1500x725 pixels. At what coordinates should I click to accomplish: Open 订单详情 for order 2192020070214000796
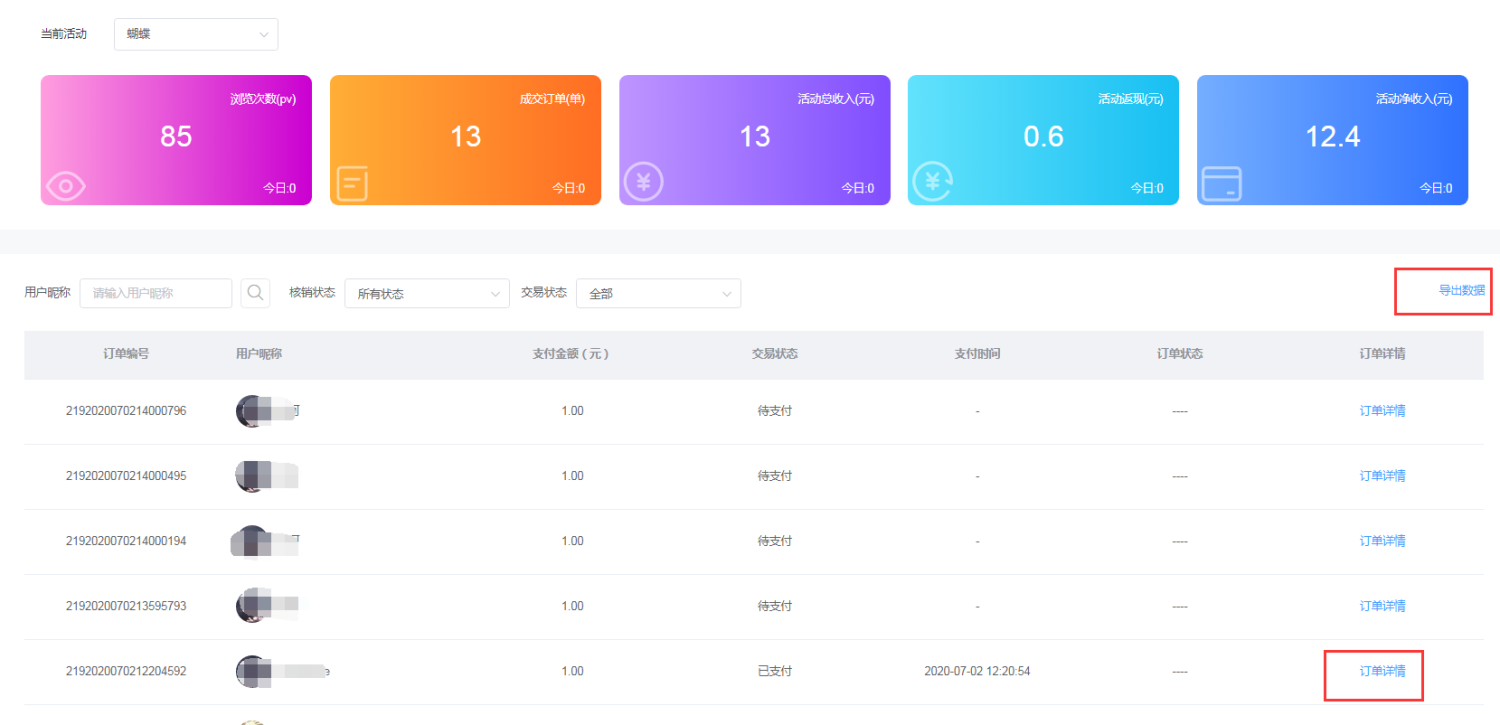pyautogui.click(x=1382, y=411)
